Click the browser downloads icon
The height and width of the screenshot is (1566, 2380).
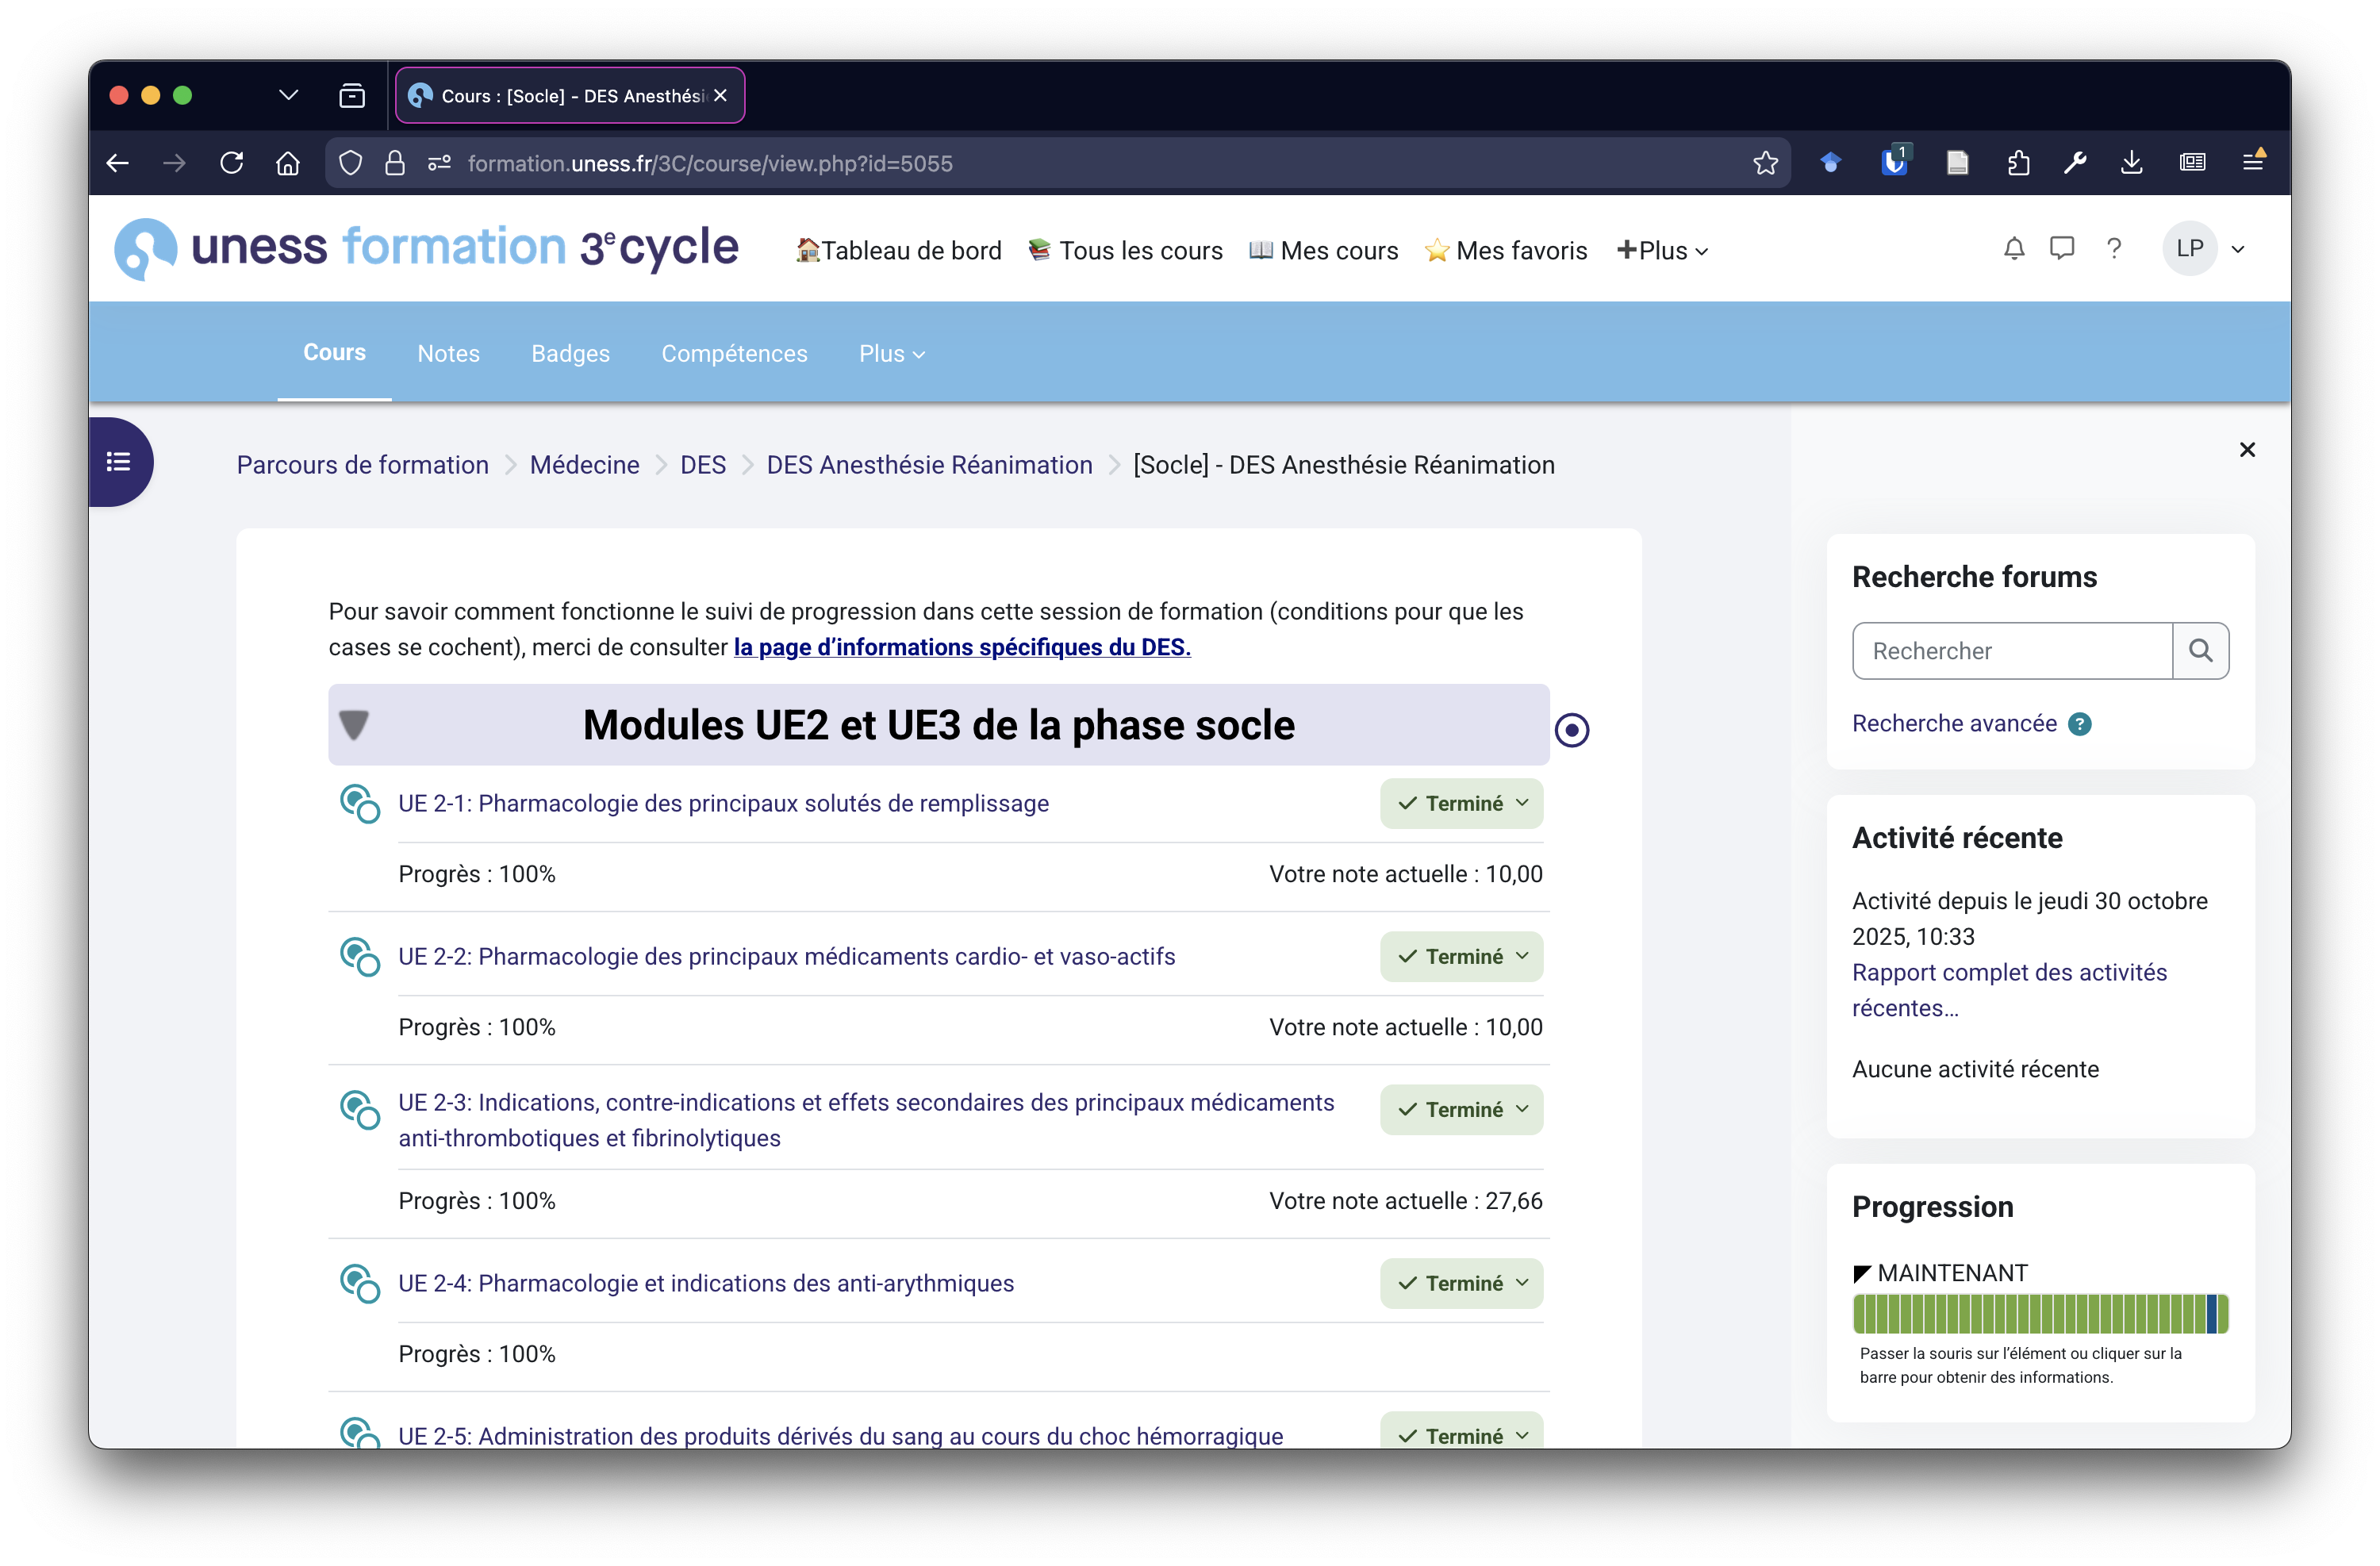(x=2131, y=163)
